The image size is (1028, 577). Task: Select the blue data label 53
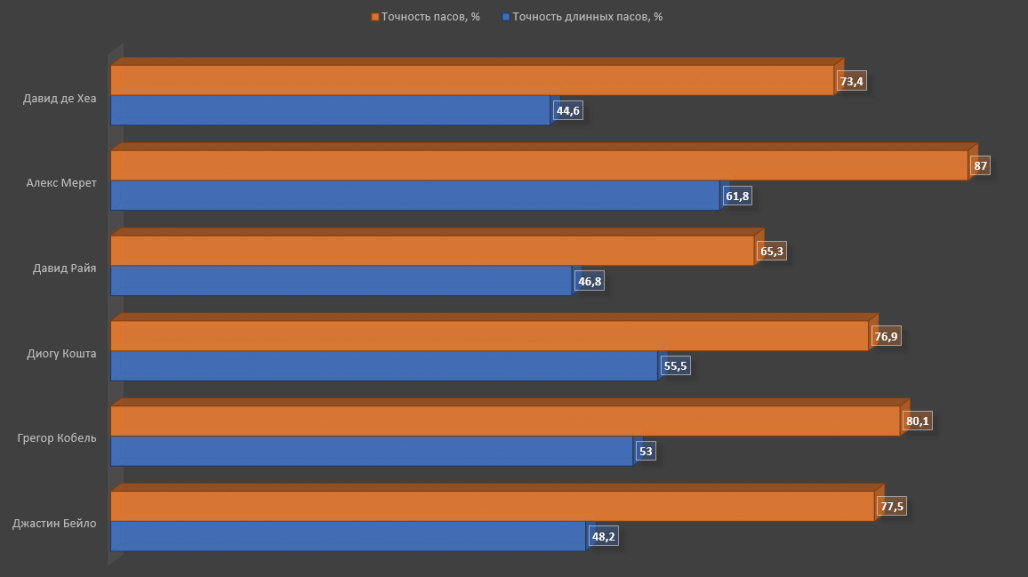tap(646, 452)
